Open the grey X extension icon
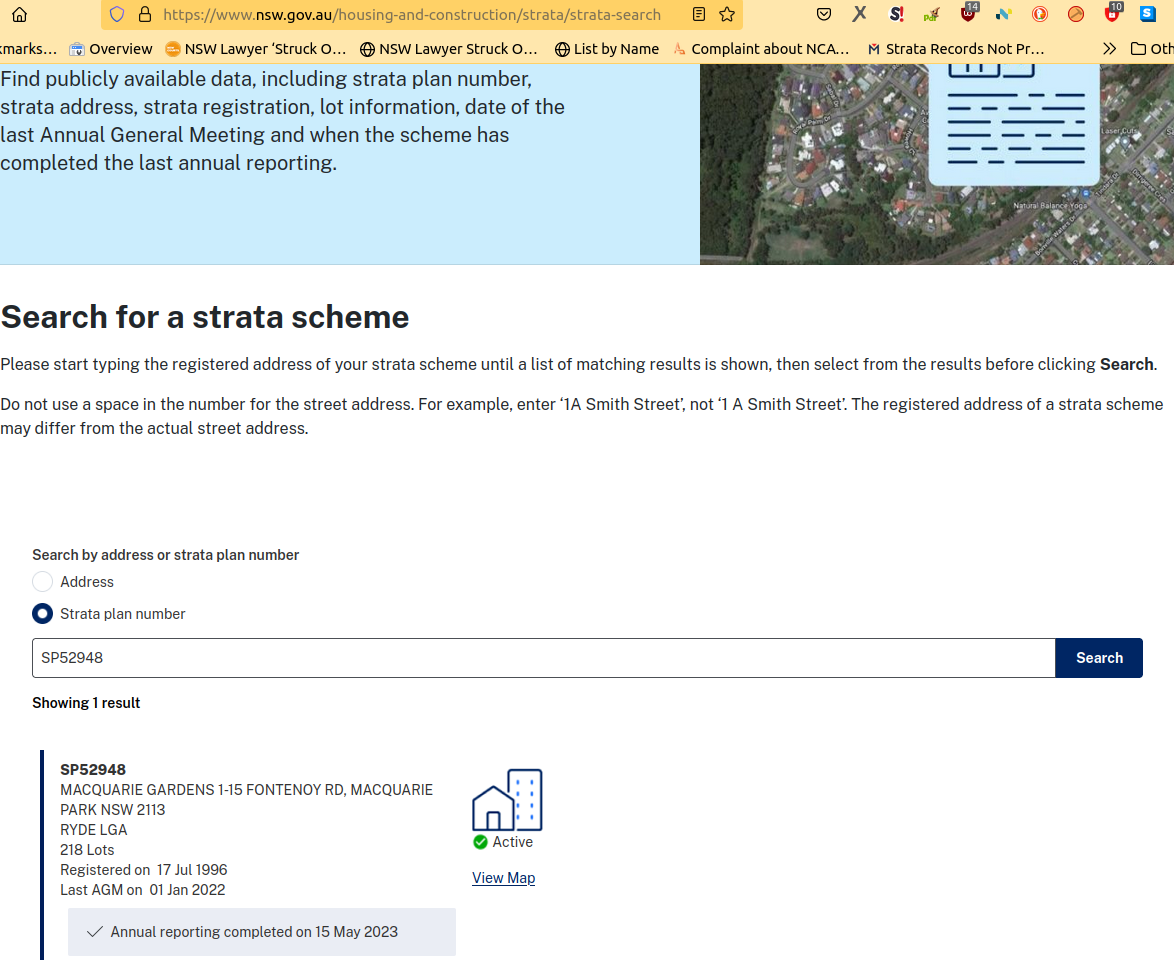Screen dimensions: 1174x960 (860, 13)
